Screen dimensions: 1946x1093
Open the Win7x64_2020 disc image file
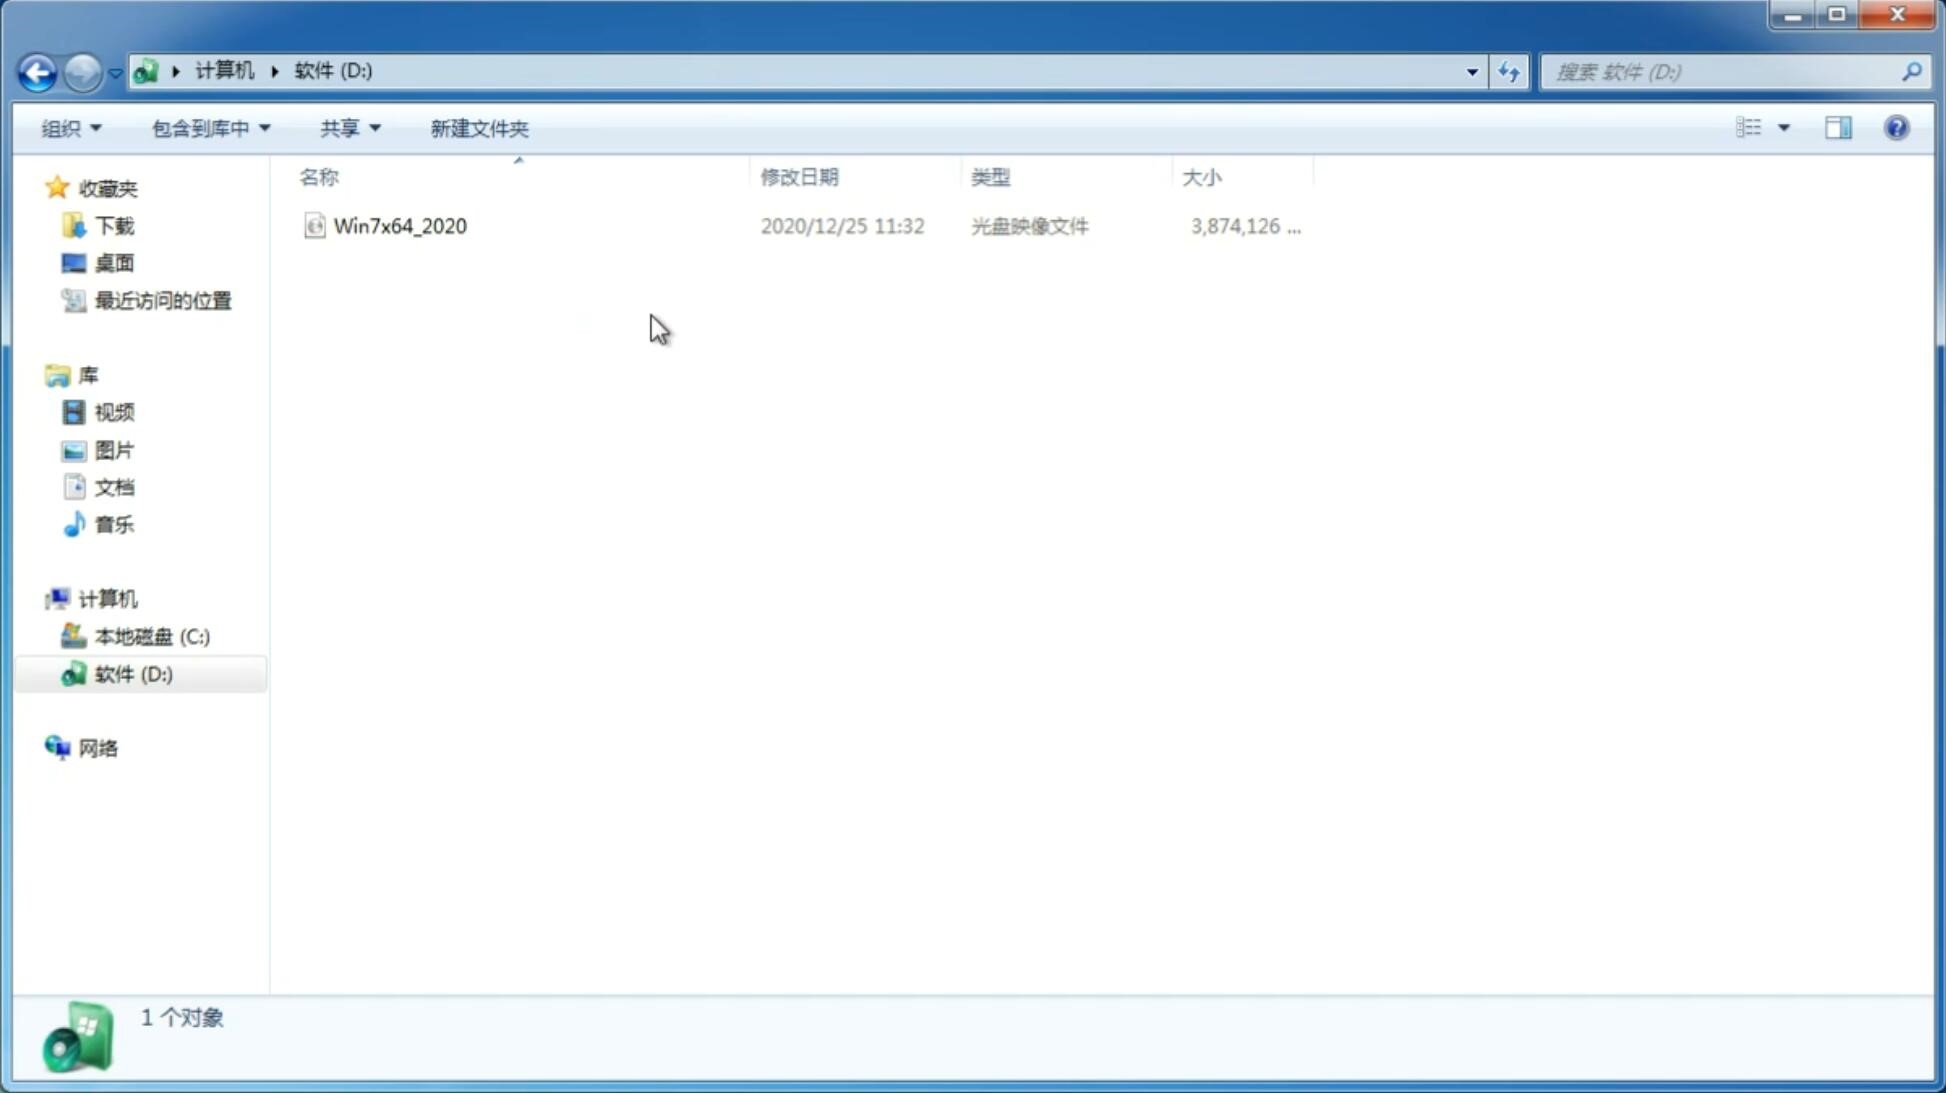(x=398, y=224)
